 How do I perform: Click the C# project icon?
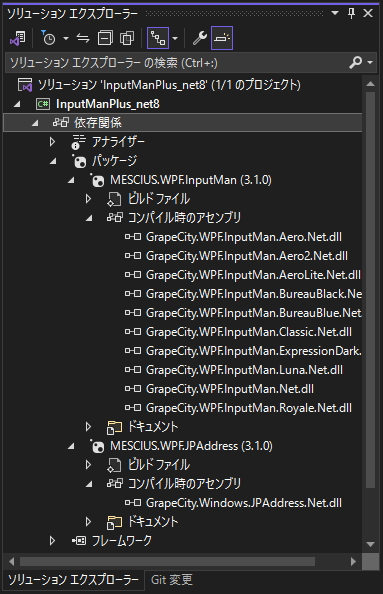click(x=43, y=104)
